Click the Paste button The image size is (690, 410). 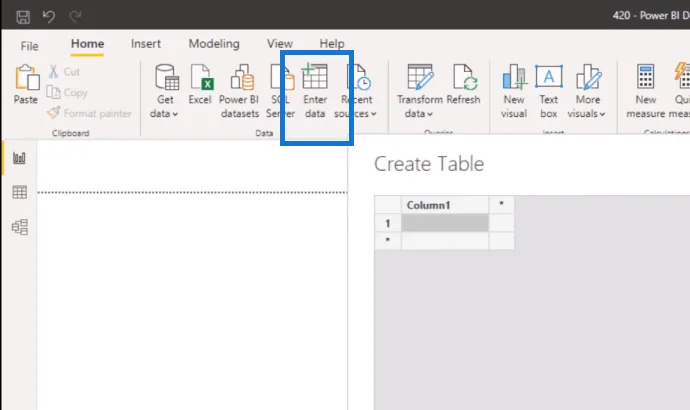coord(26,84)
